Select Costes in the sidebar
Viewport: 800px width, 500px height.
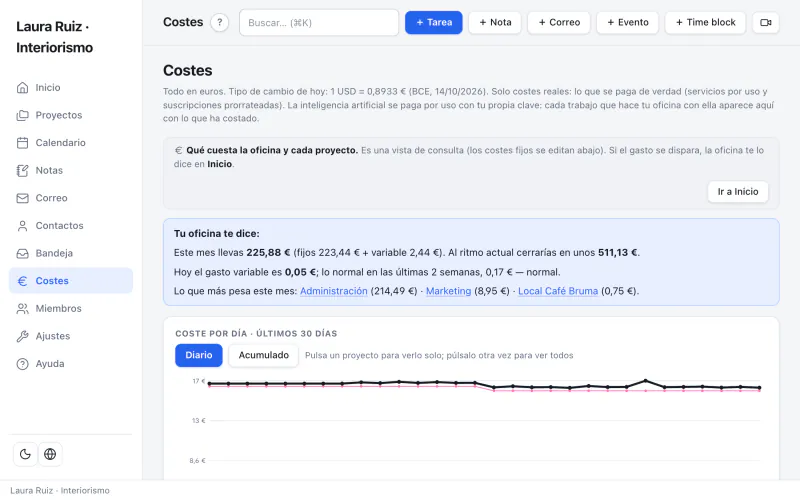click(x=71, y=281)
